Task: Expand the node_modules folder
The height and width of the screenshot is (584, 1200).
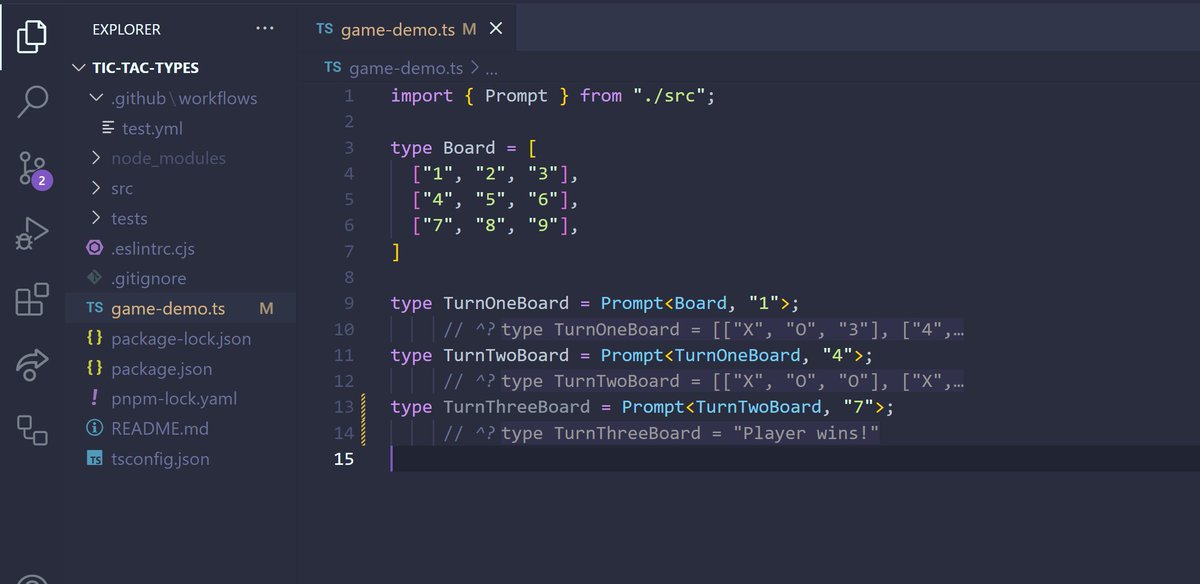Action: [x=95, y=158]
